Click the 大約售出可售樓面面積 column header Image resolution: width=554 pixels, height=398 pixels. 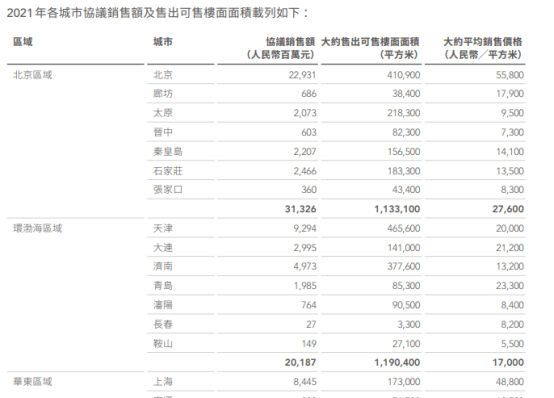tap(370, 42)
